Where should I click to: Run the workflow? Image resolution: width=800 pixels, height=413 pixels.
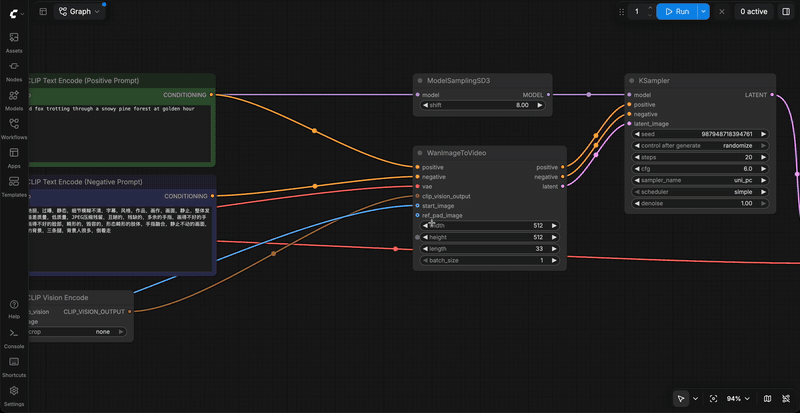677,12
